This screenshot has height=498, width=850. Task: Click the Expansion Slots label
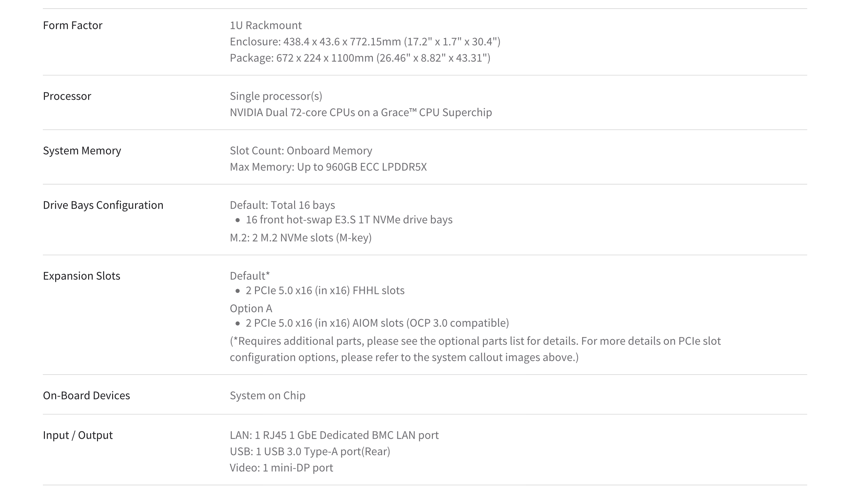[81, 276]
